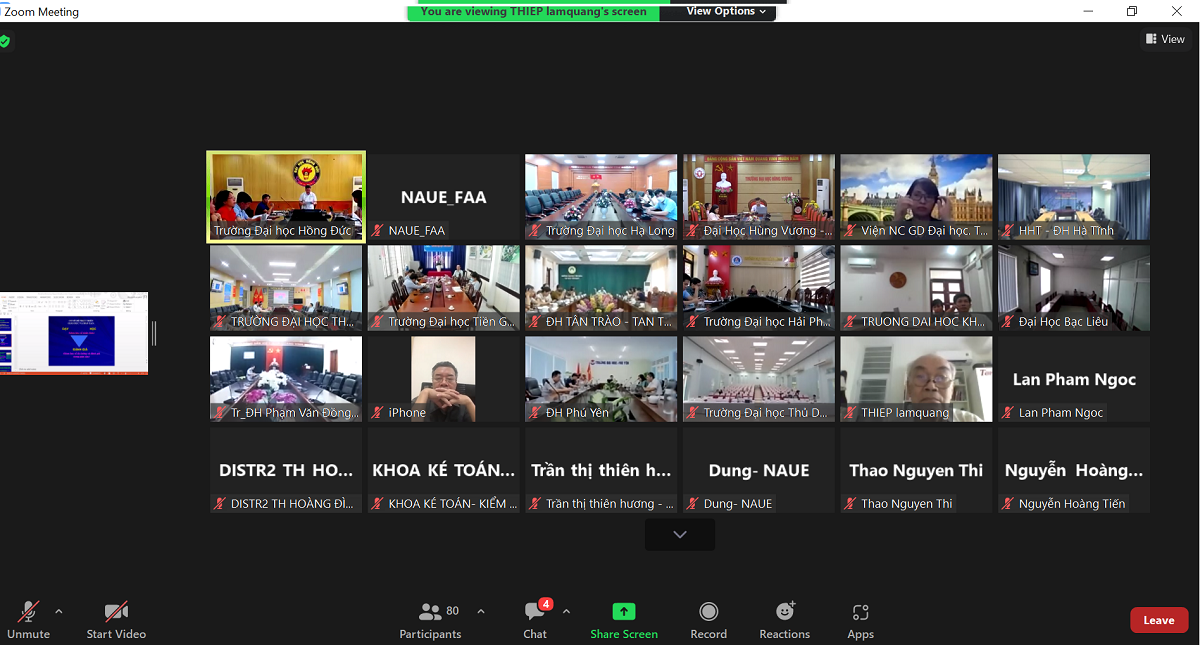Select the THIEP lamquang video tile
Viewport: 1200px width, 645px height.
[x=916, y=379]
